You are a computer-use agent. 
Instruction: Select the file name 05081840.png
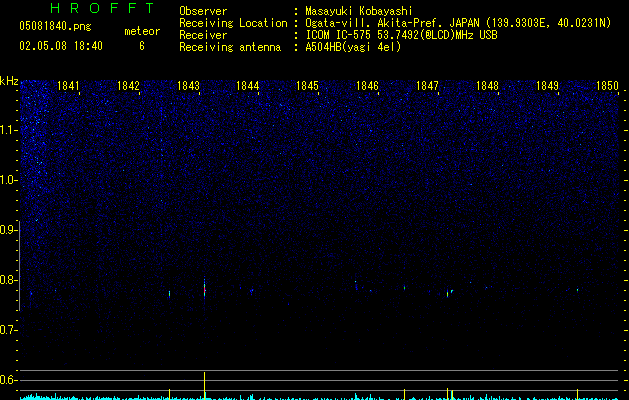click(x=55, y=27)
